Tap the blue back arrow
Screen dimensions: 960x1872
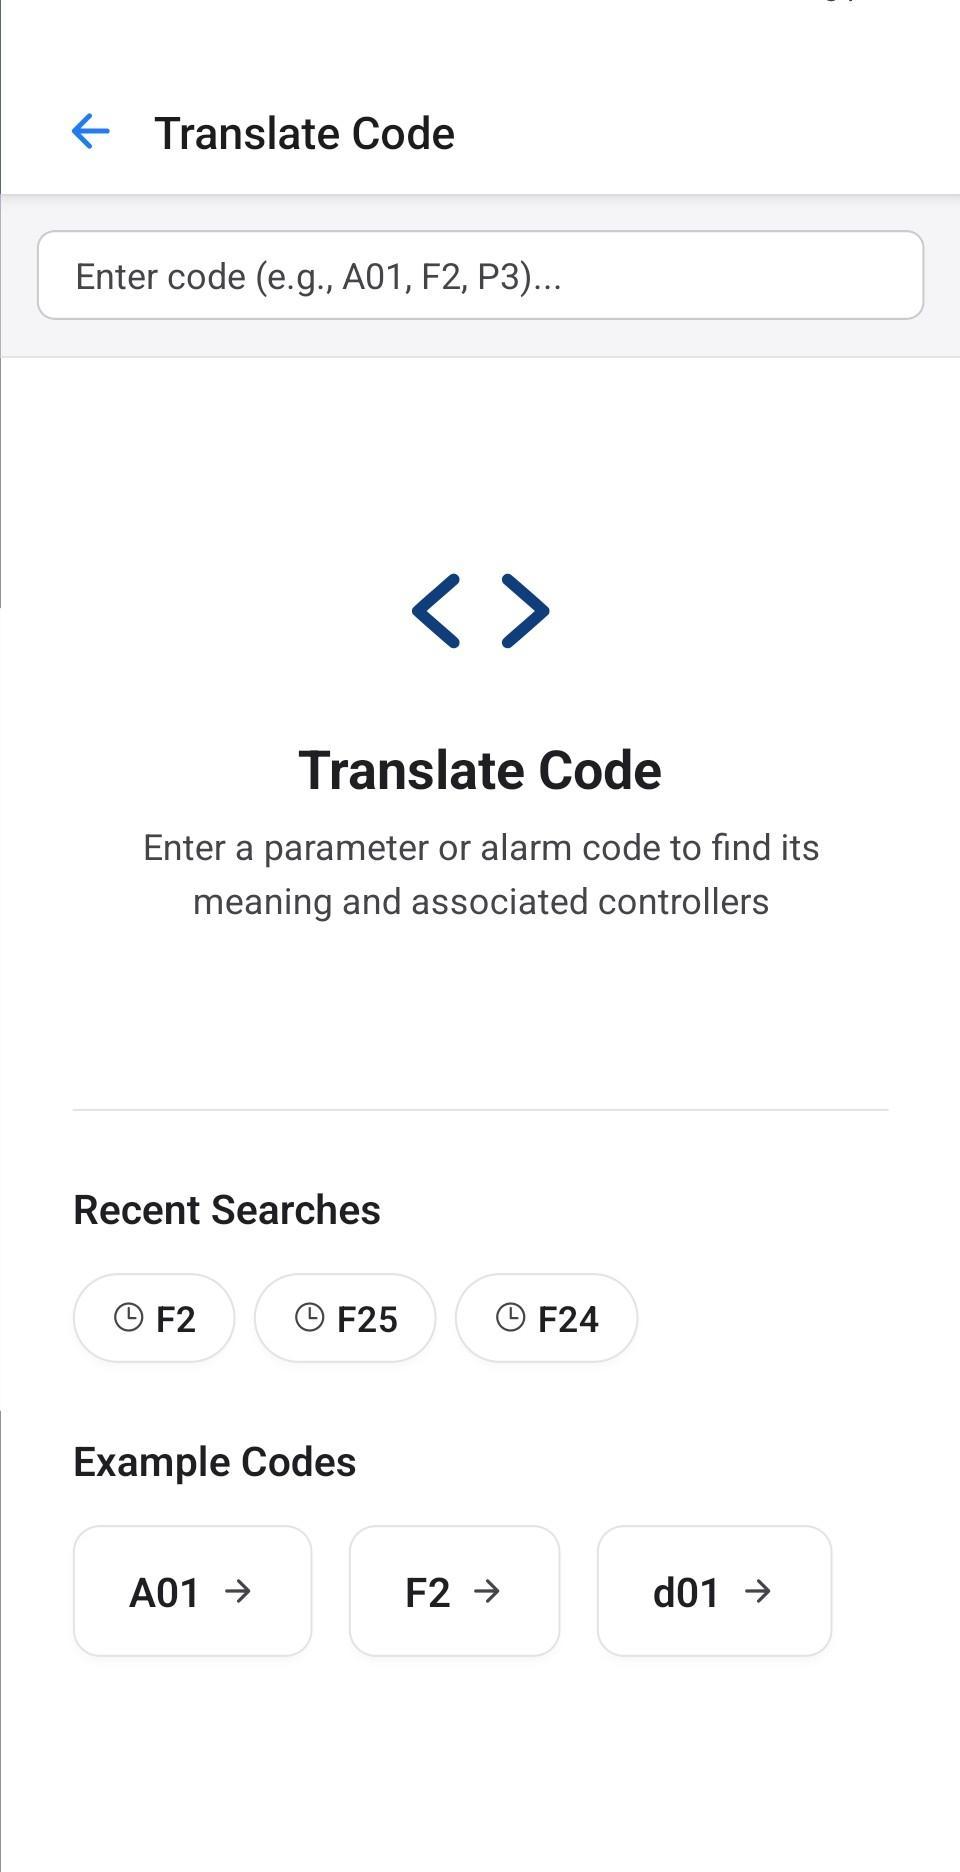click(x=90, y=132)
